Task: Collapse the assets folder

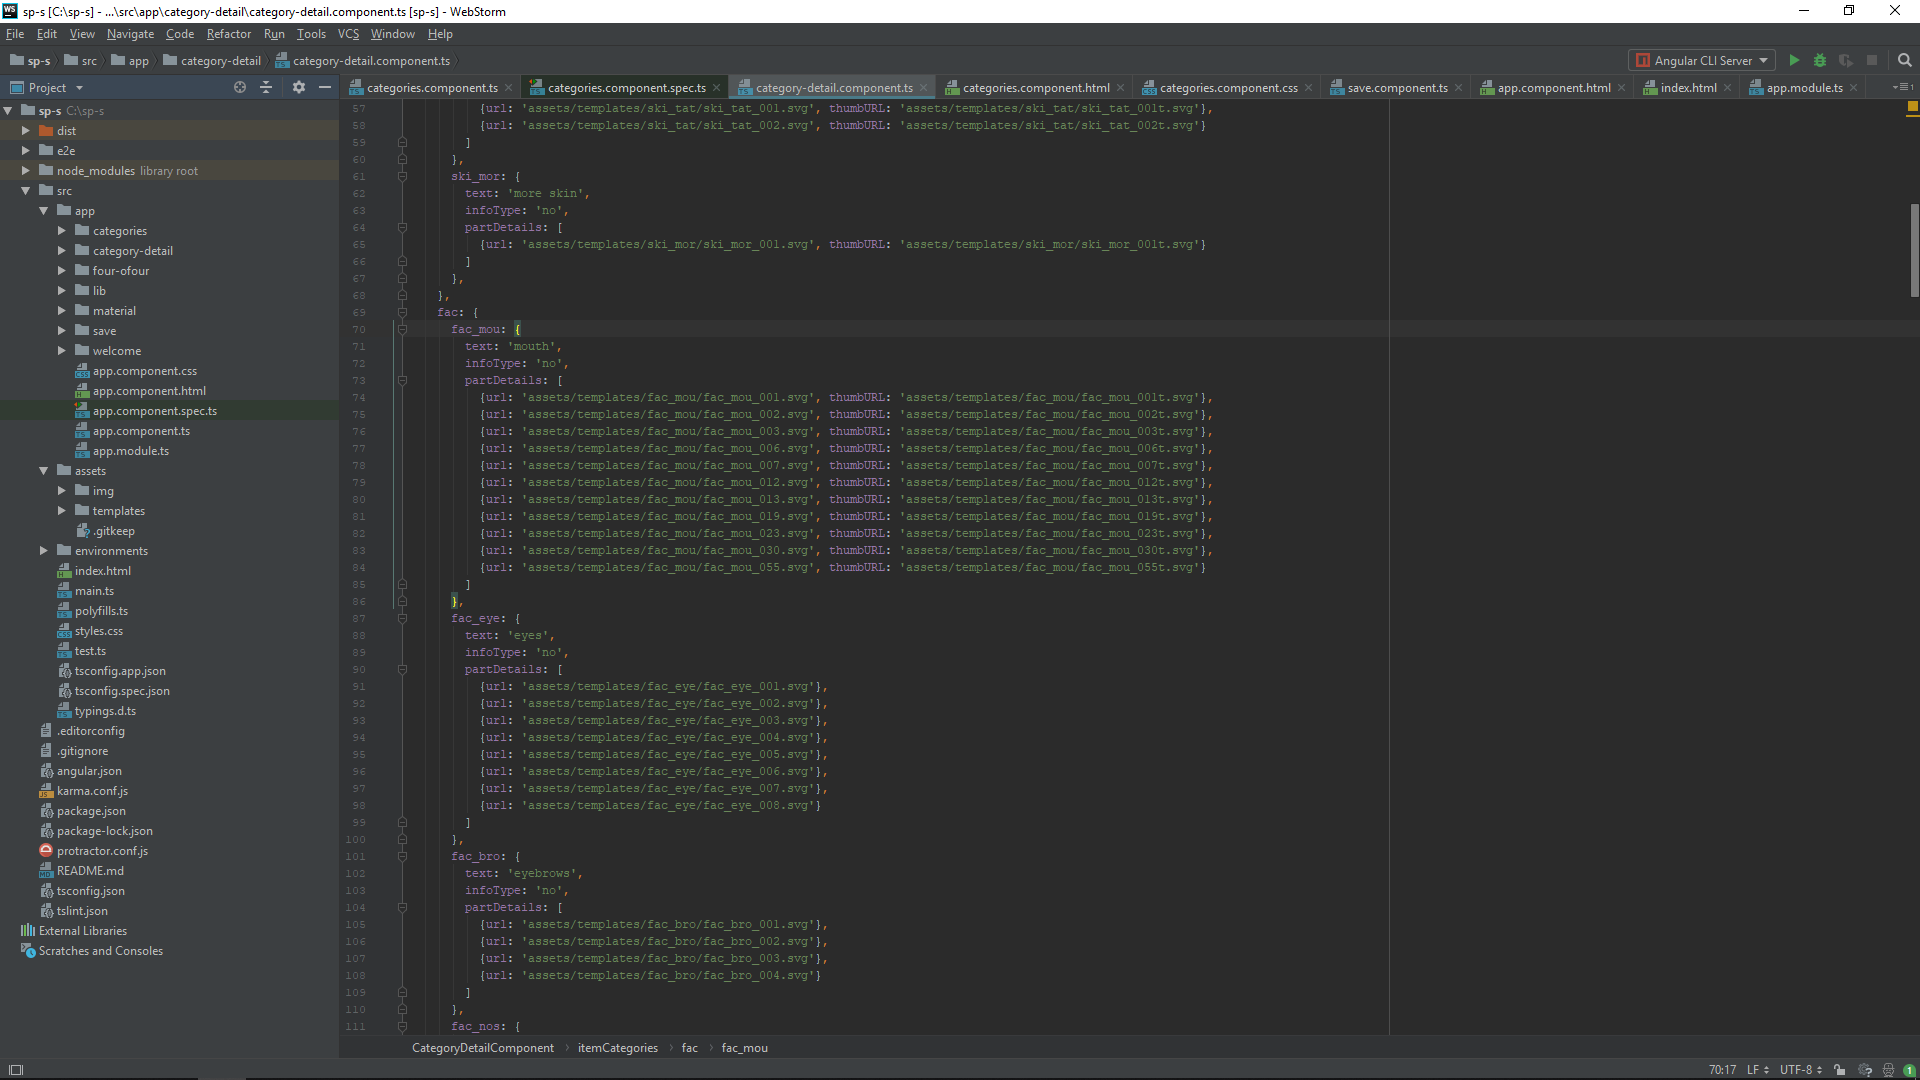Action: tap(44, 471)
